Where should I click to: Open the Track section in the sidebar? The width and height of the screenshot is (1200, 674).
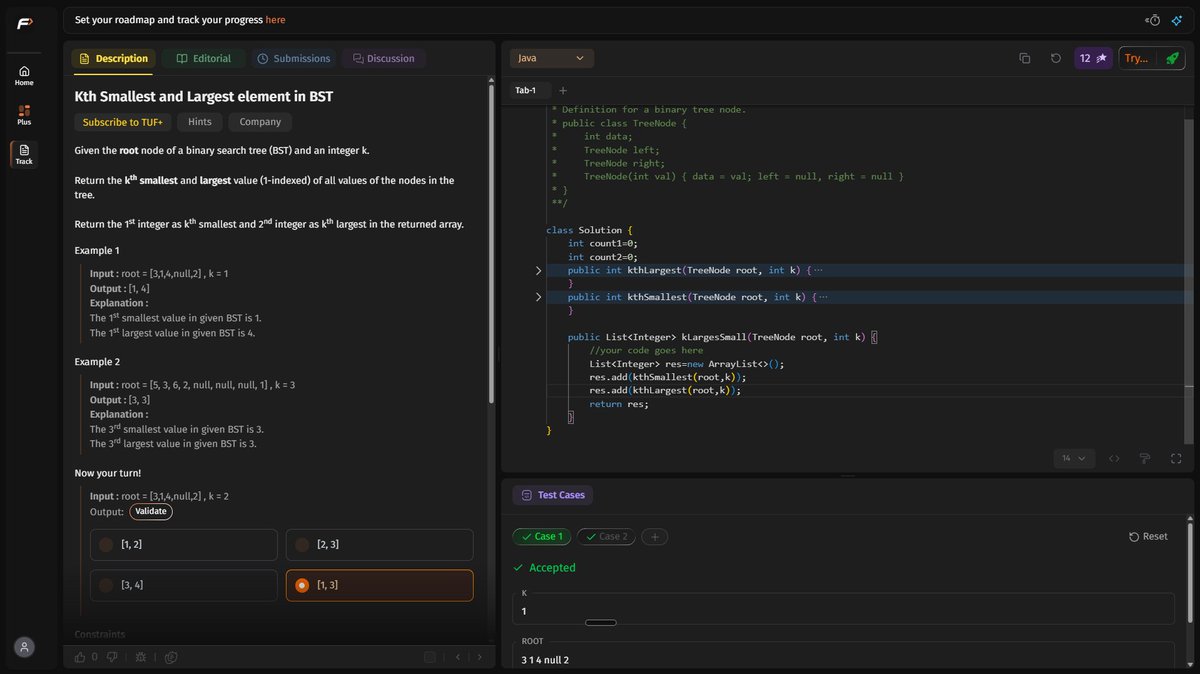click(24, 154)
